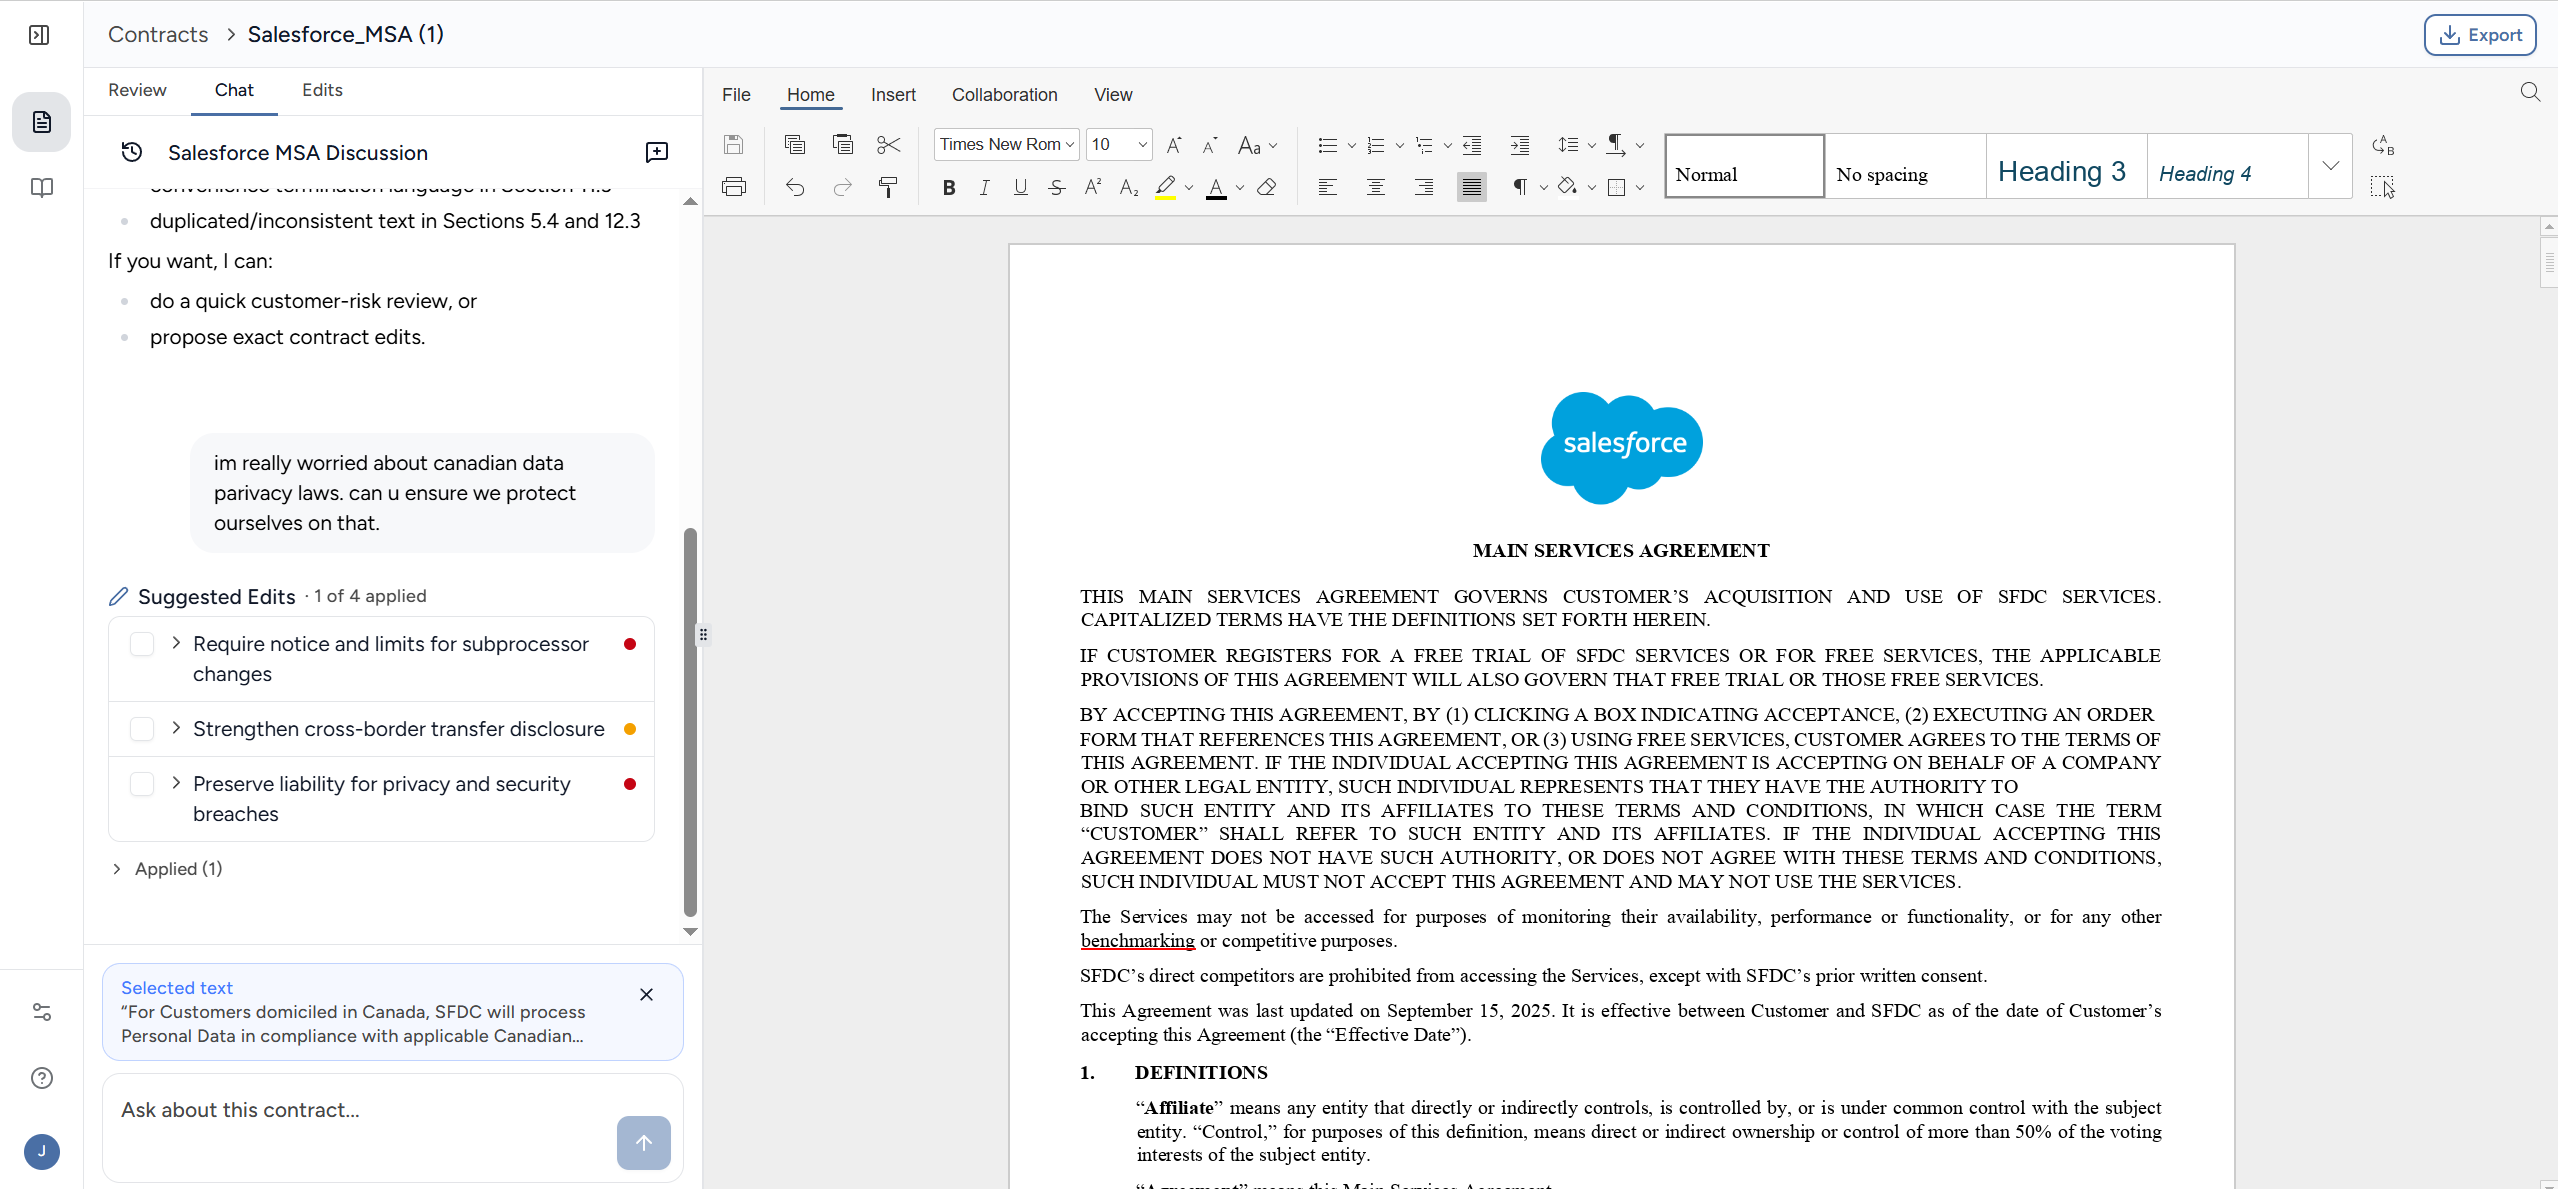Image resolution: width=2558 pixels, height=1189 pixels.
Task: Switch to the Edits tab
Action: click(x=322, y=90)
